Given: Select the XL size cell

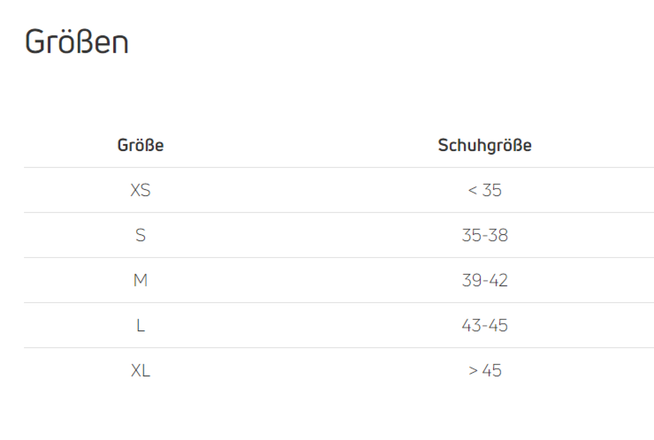Looking at the screenshot, I should coord(140,370).
